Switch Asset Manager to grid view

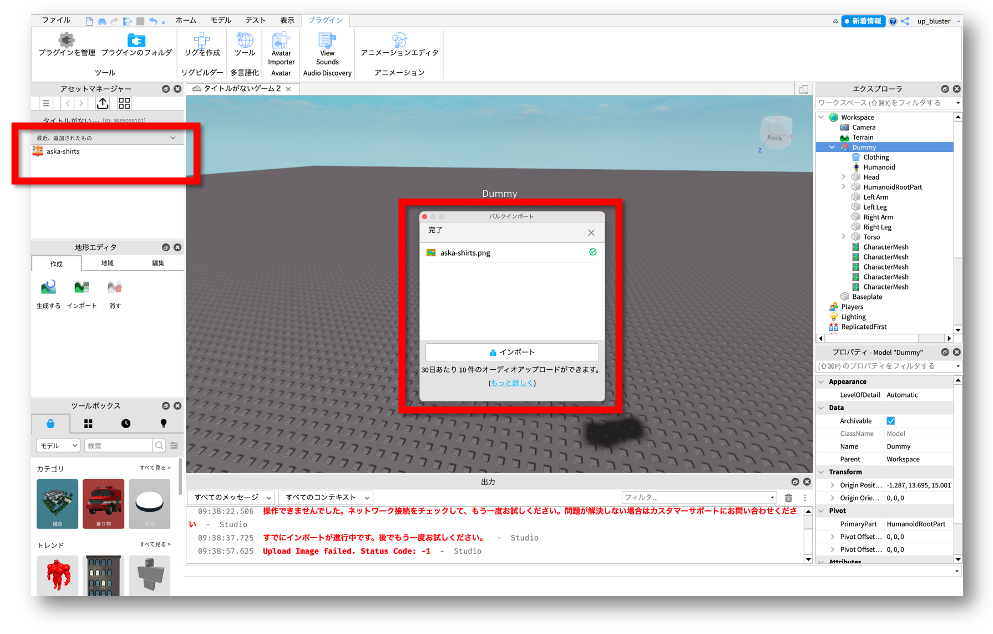point(124,103)
